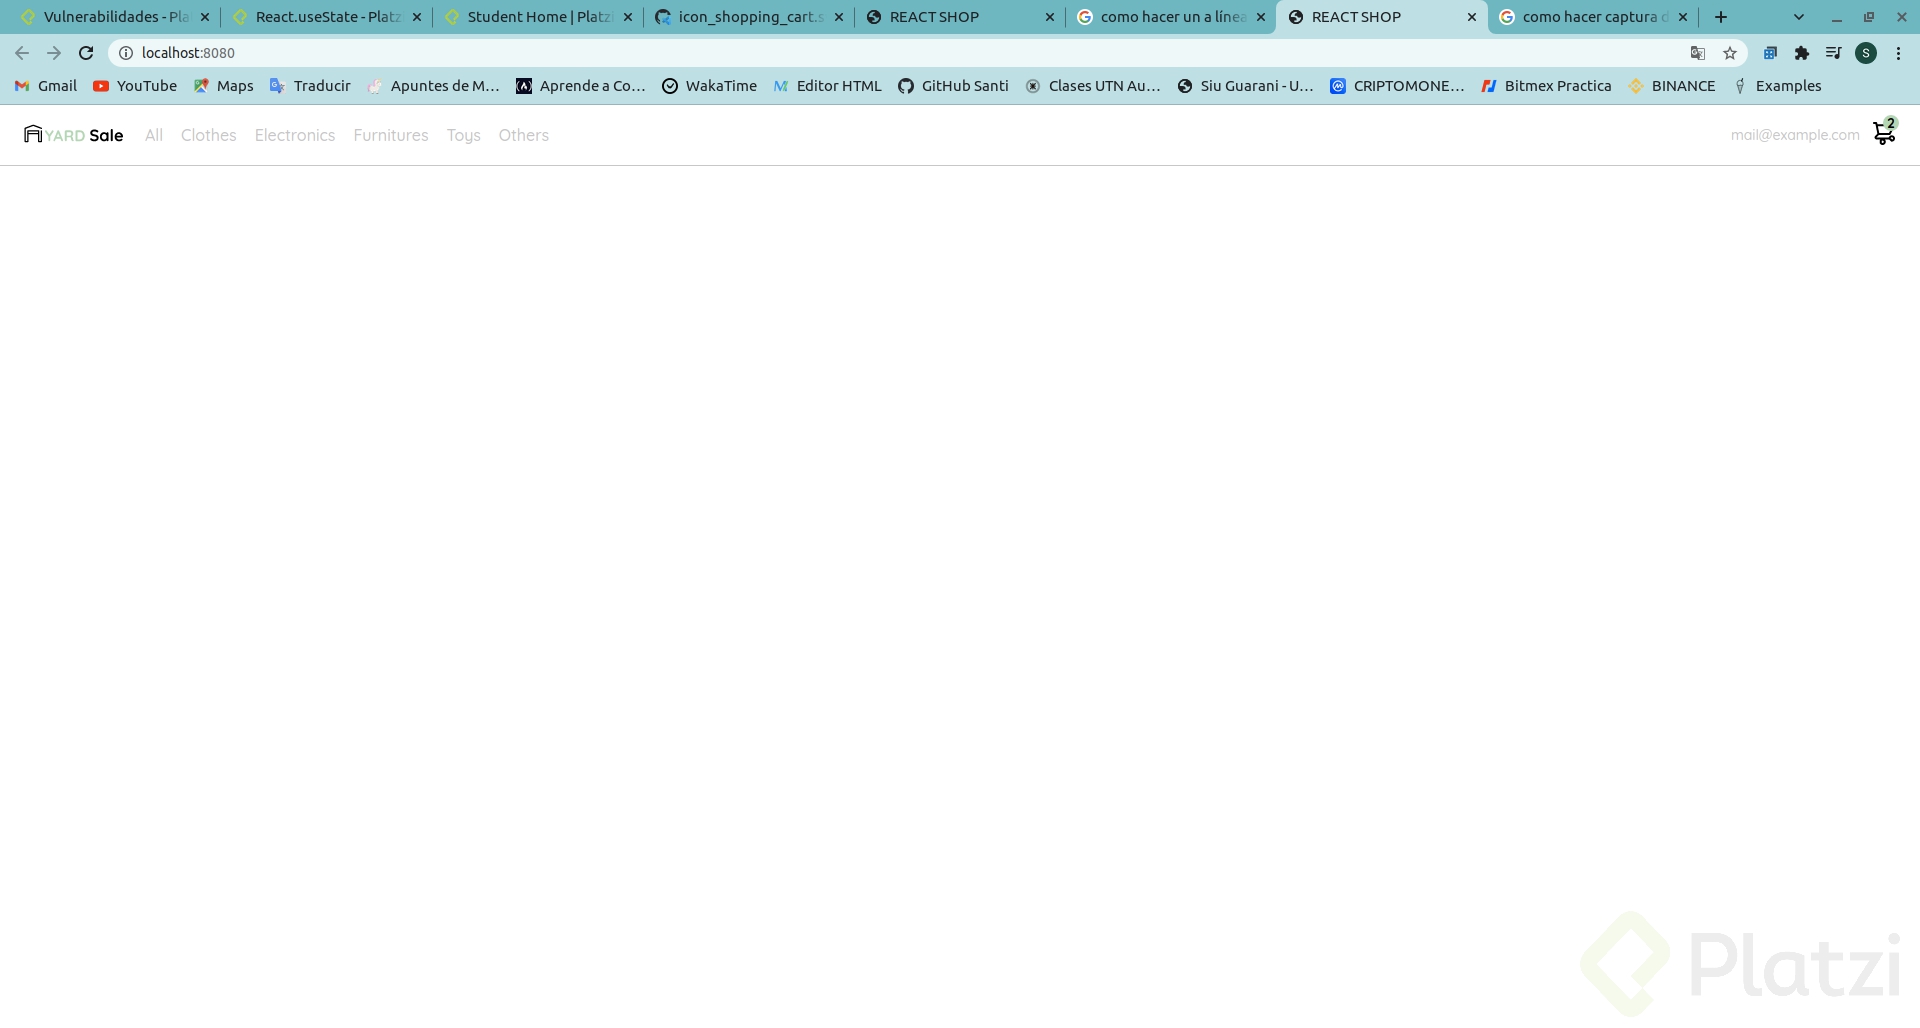Open the shopping cart with 2 items
The image size is (1920, 1028).
click(1884, 133)
